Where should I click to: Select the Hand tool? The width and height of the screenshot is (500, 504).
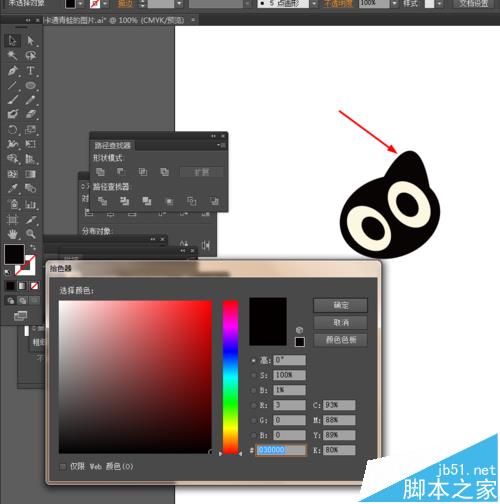(x=12, y=234)
